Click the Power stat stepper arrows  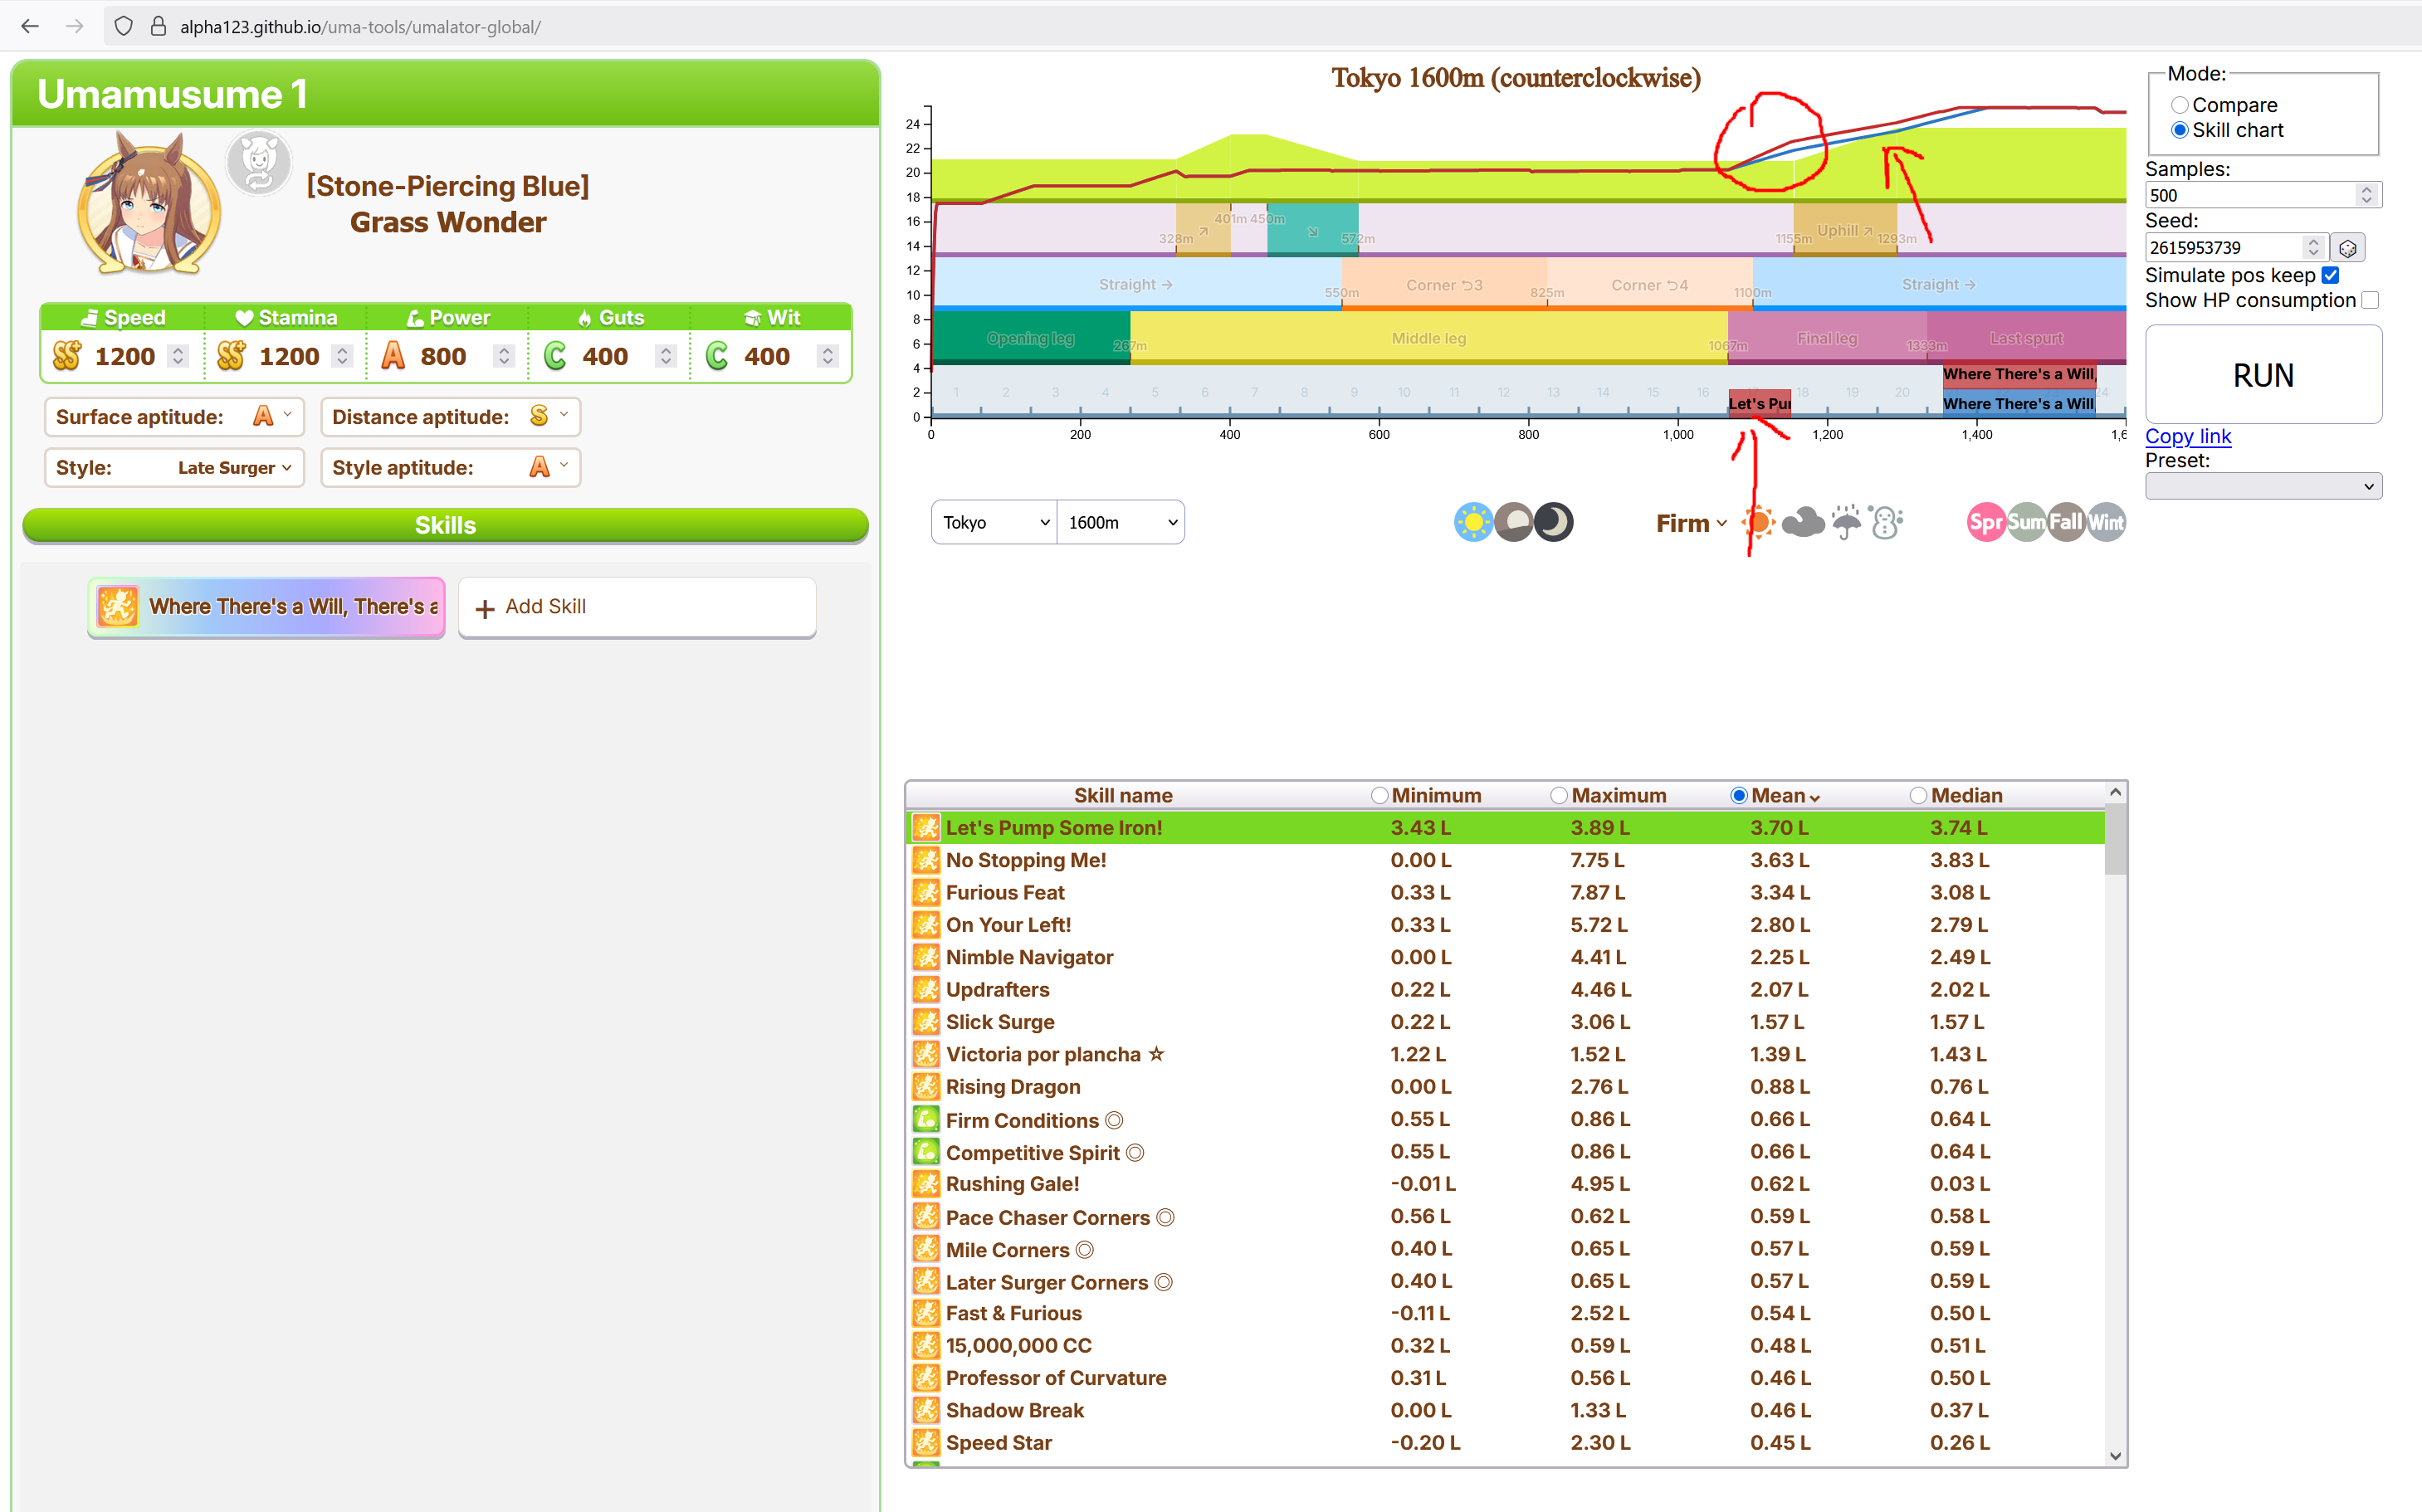point(504,356)
